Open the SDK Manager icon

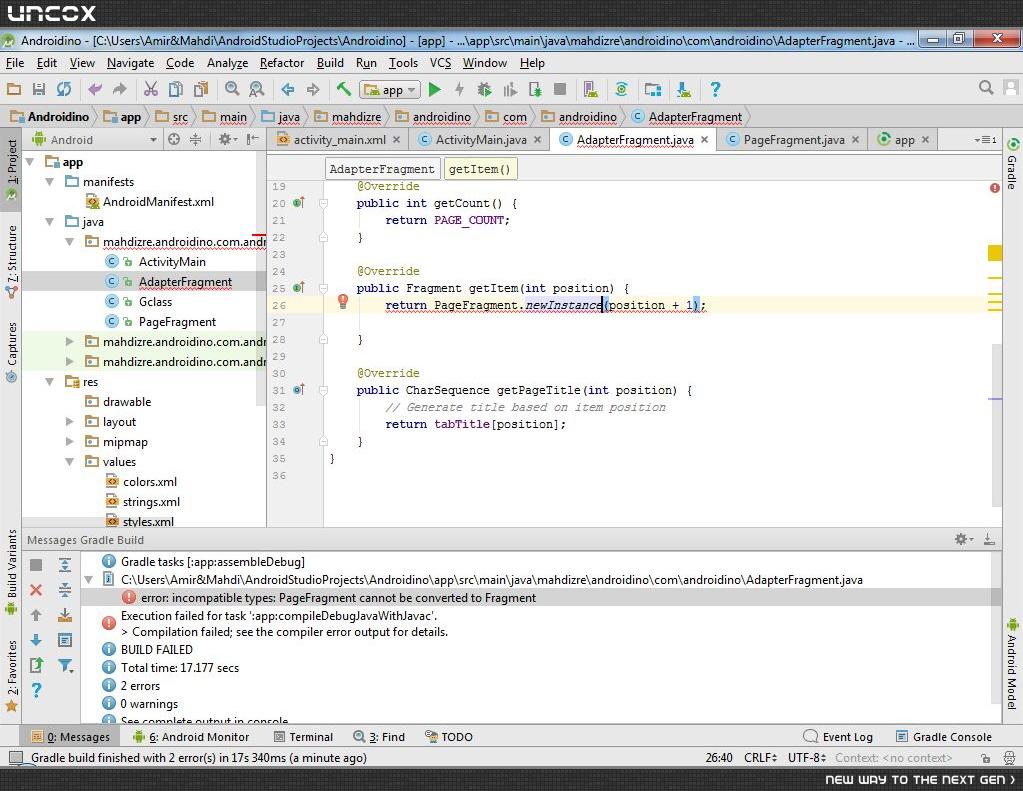coord(684,89)
